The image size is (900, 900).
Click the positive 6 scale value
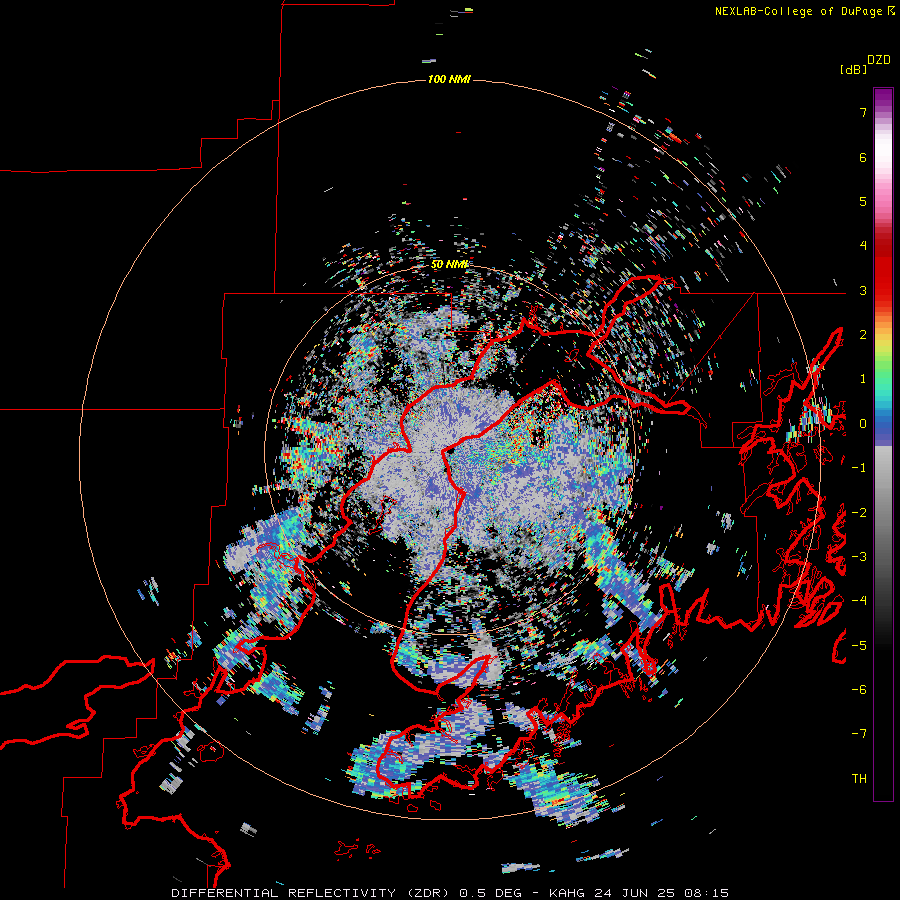coord(863,157)
